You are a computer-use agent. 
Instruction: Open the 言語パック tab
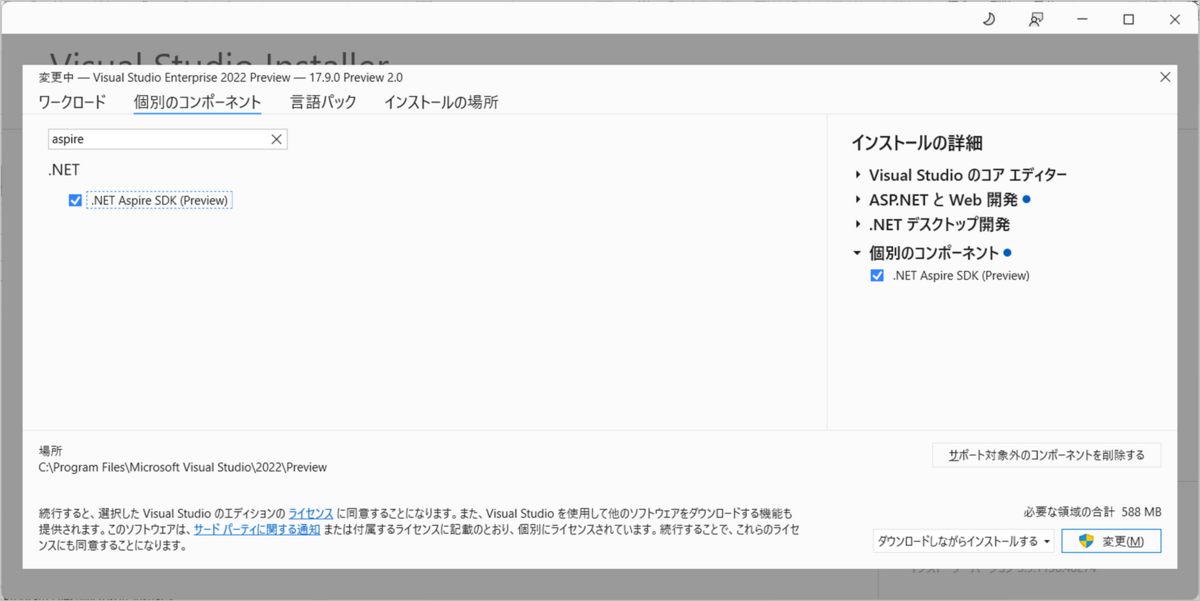click(x=322, y=102)
